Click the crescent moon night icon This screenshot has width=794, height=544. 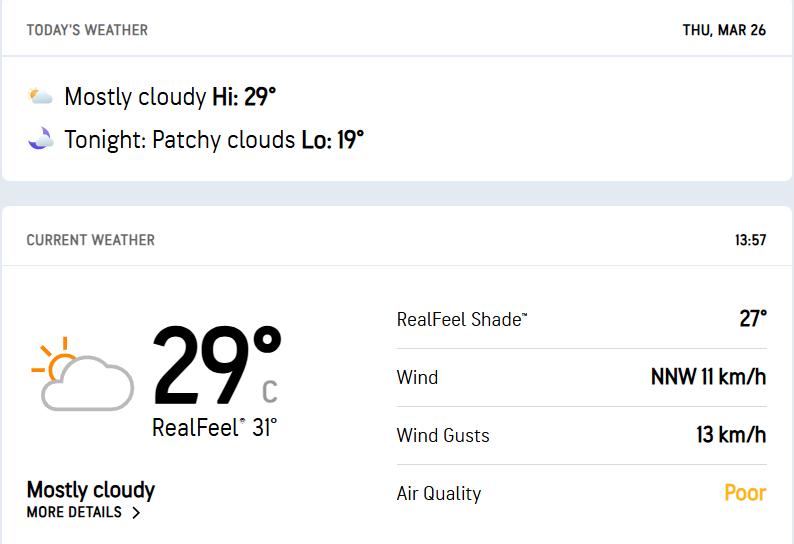click(40, 139)
